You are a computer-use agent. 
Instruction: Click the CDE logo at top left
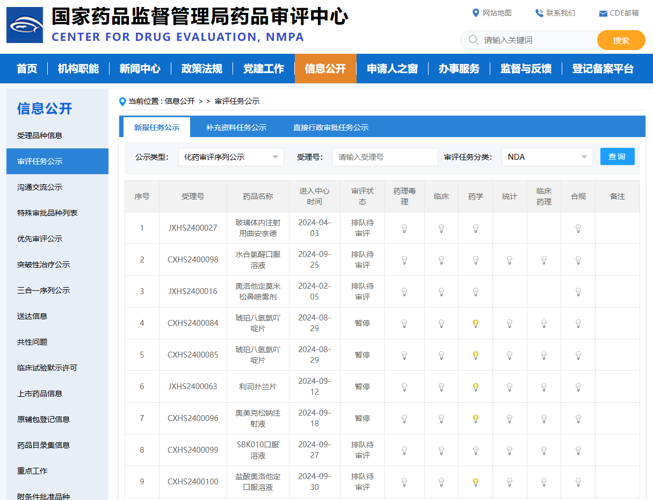pos(25,25)
